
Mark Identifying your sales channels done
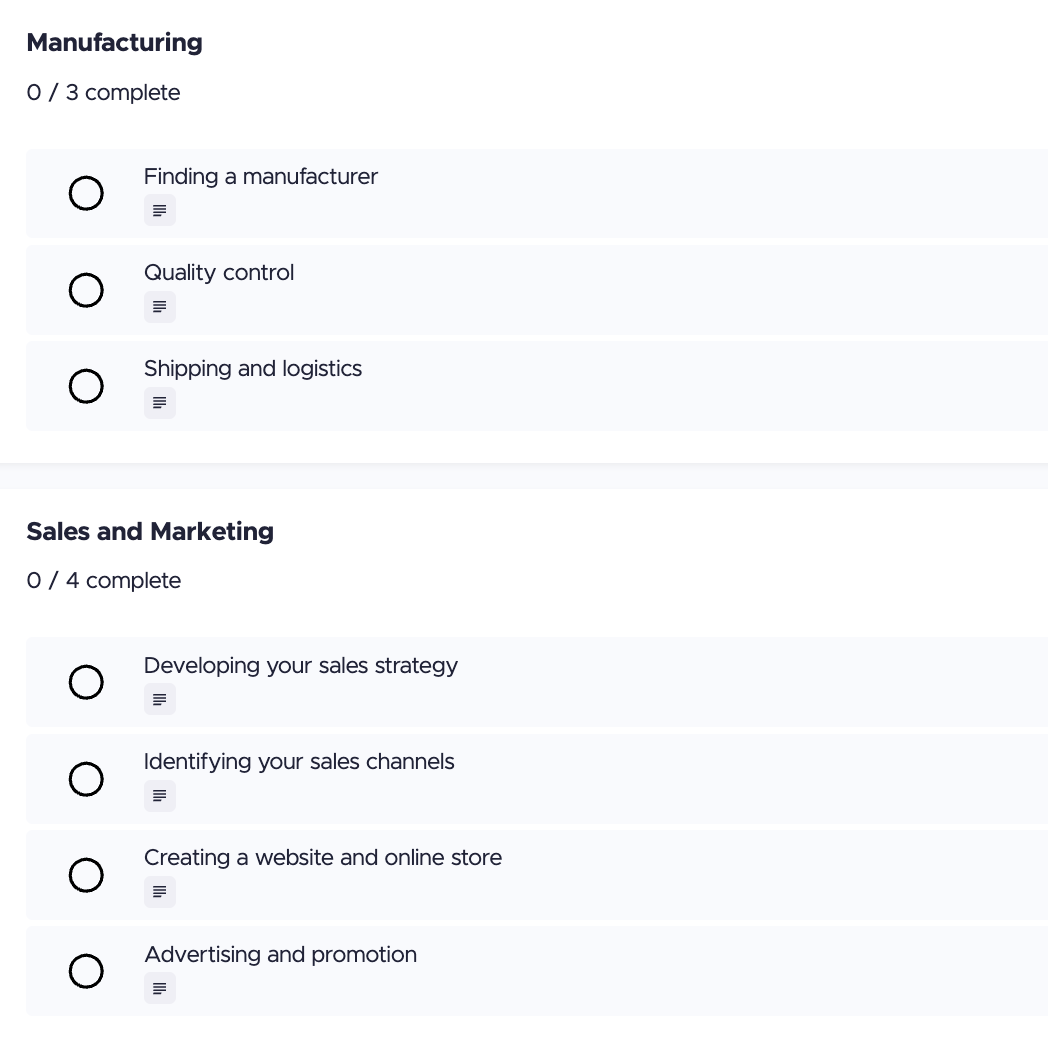[86, 779]
